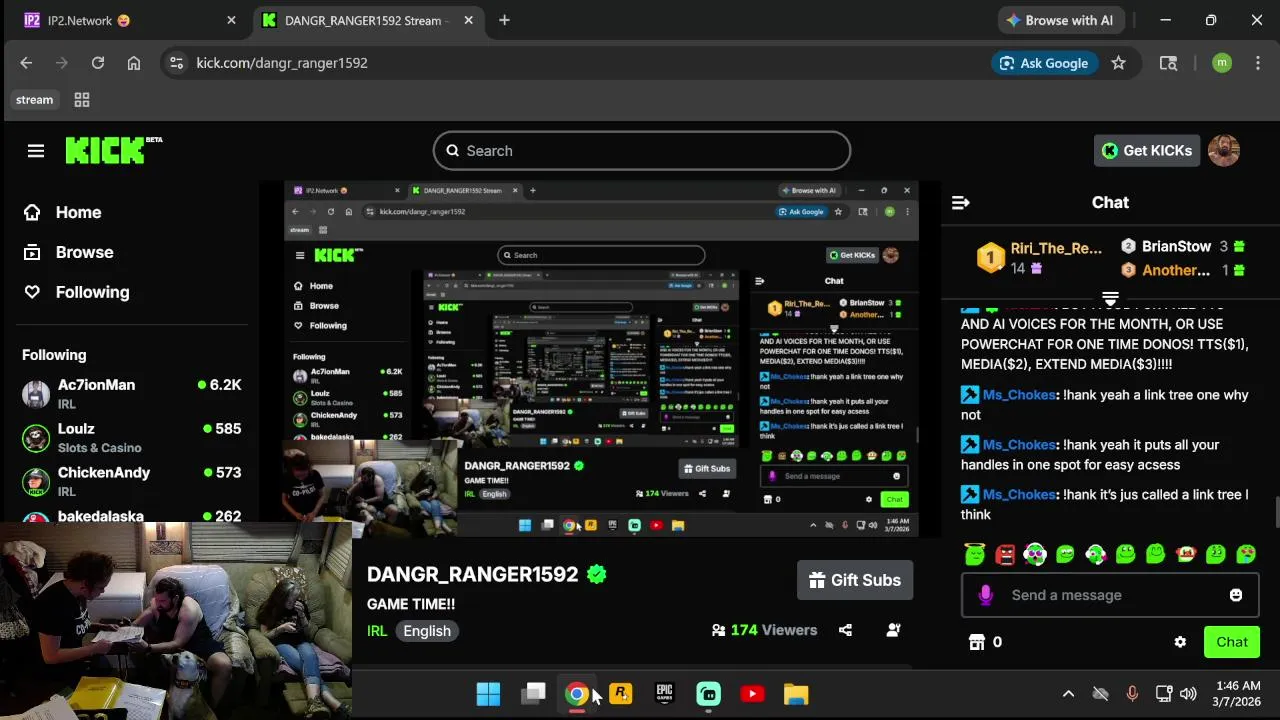The height and width of the screenshot is (720, 1280).
Task: Reload the page in Chrome
Action: click(98, 63)
